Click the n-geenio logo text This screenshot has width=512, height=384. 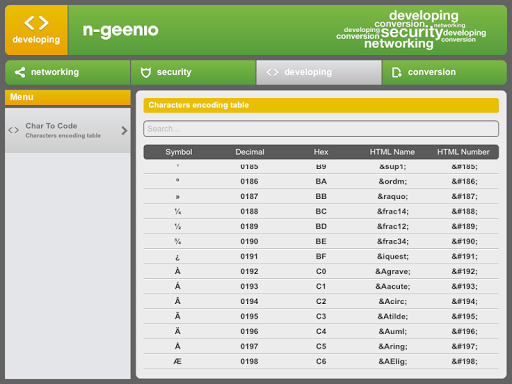(x=120, y=31)
